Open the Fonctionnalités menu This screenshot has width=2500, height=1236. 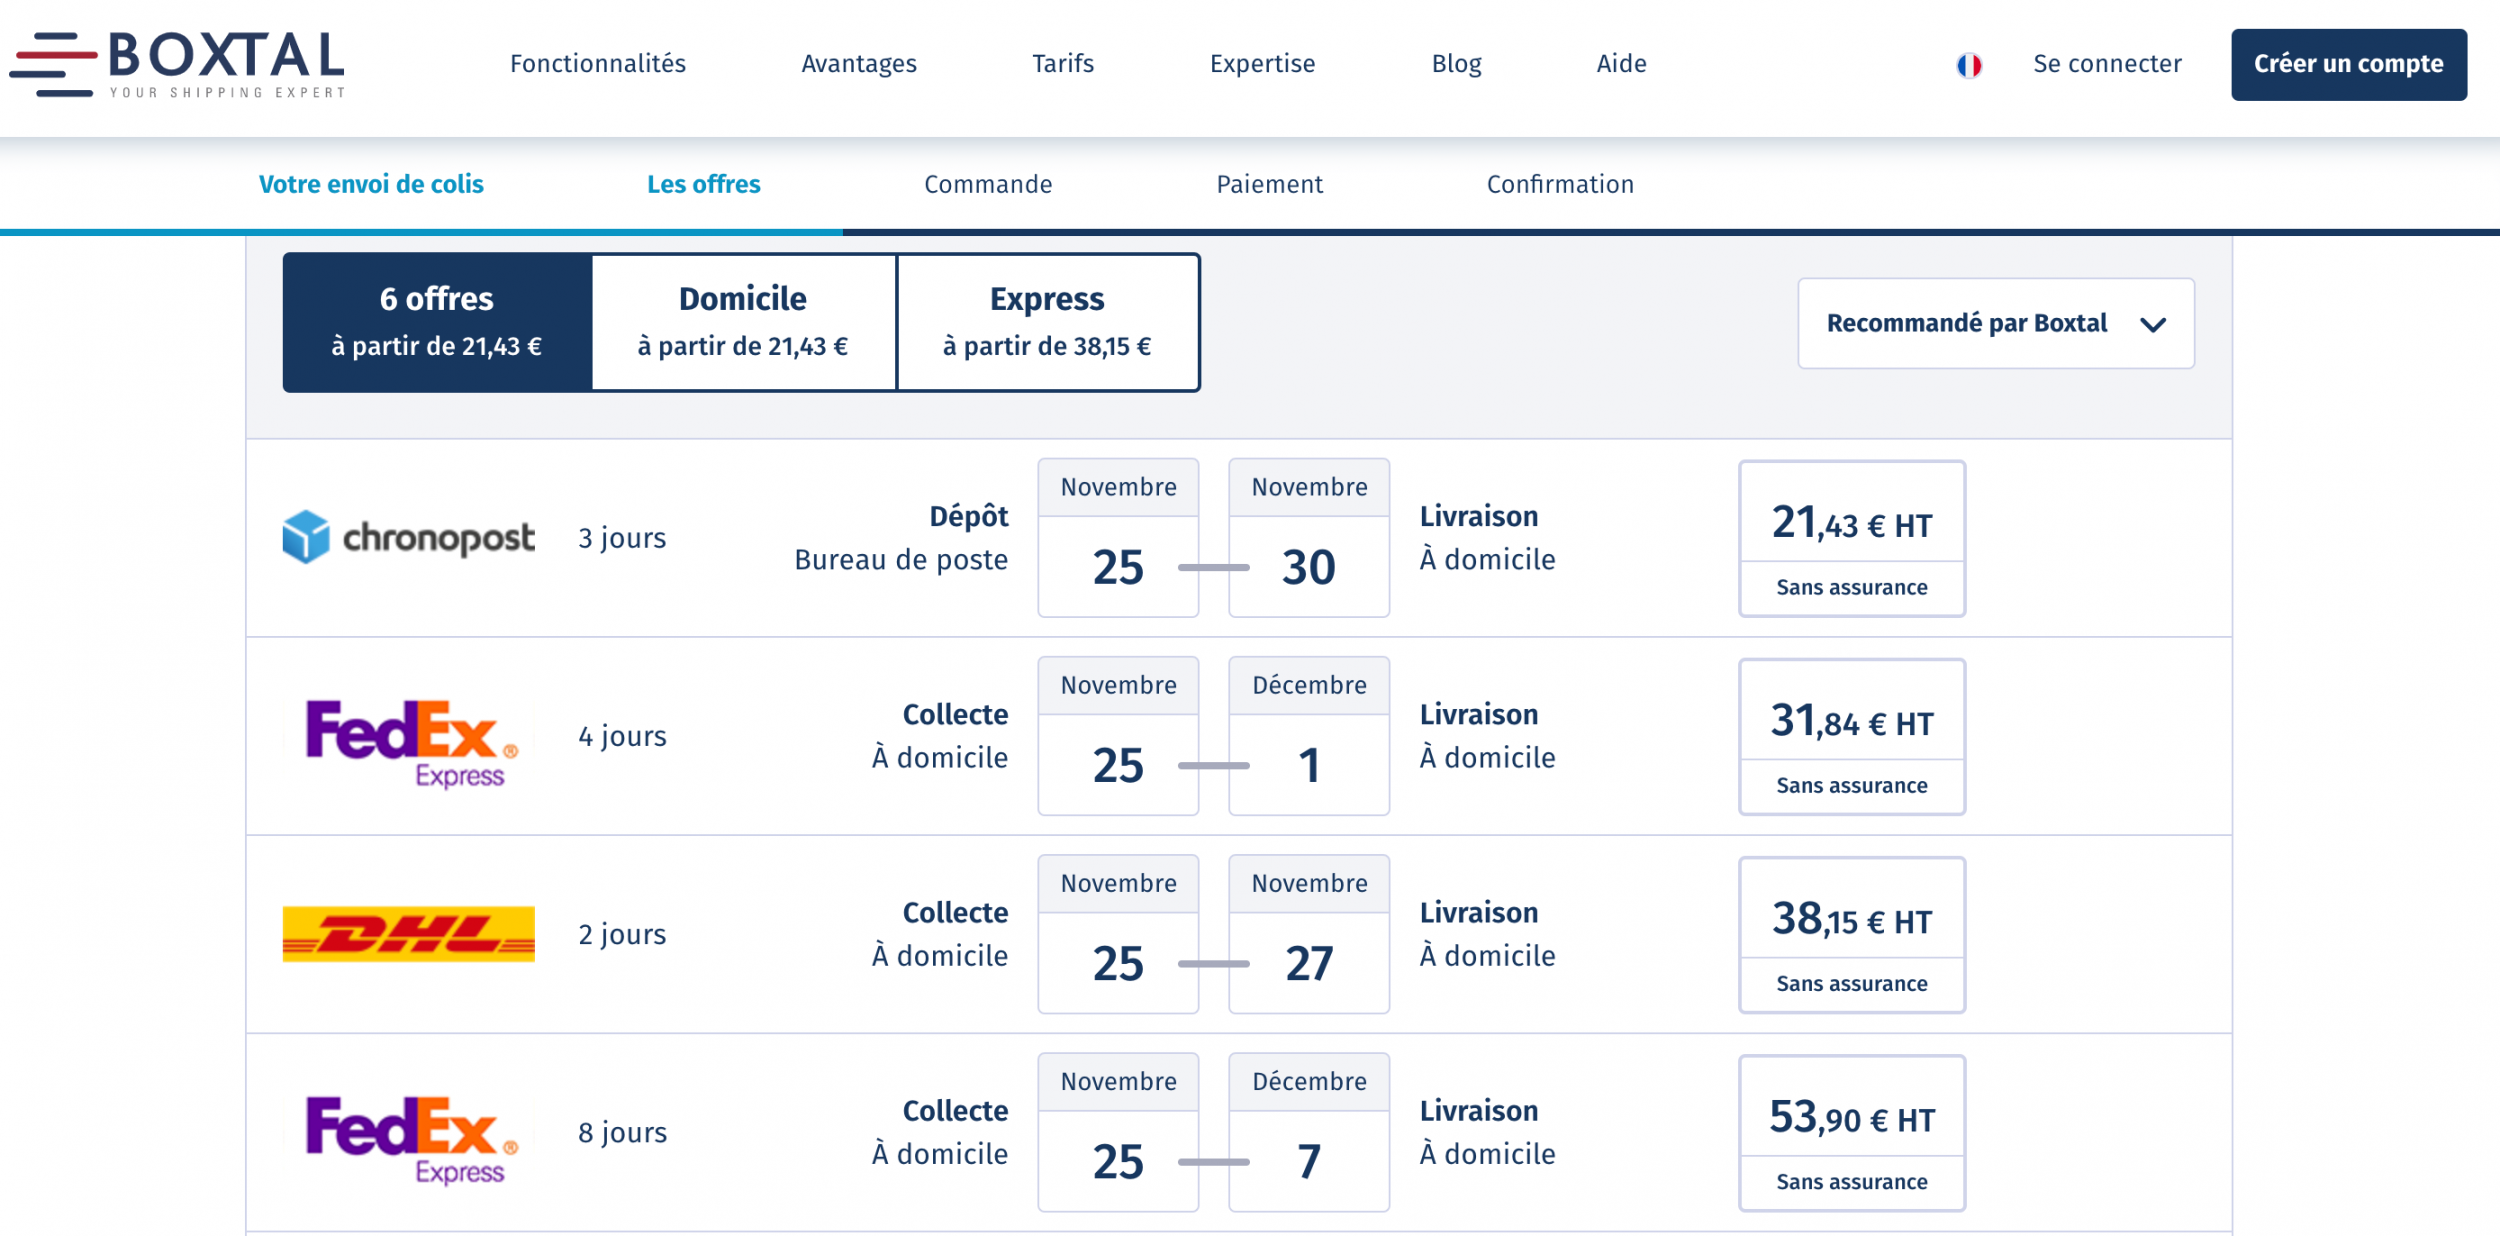597,64
